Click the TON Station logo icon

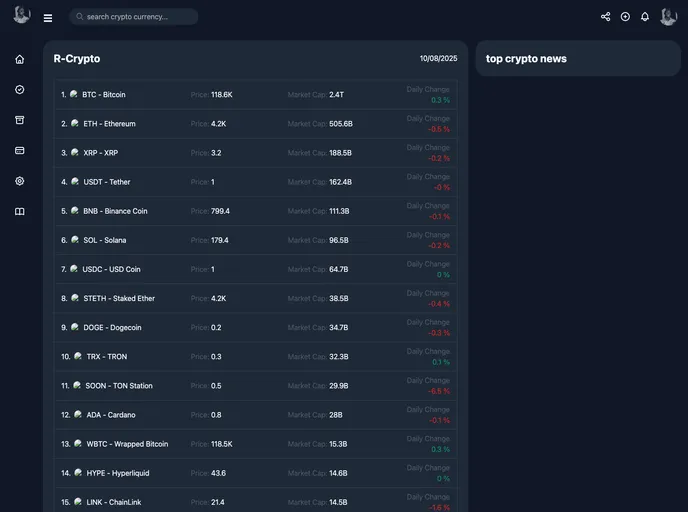click(77, 385)
